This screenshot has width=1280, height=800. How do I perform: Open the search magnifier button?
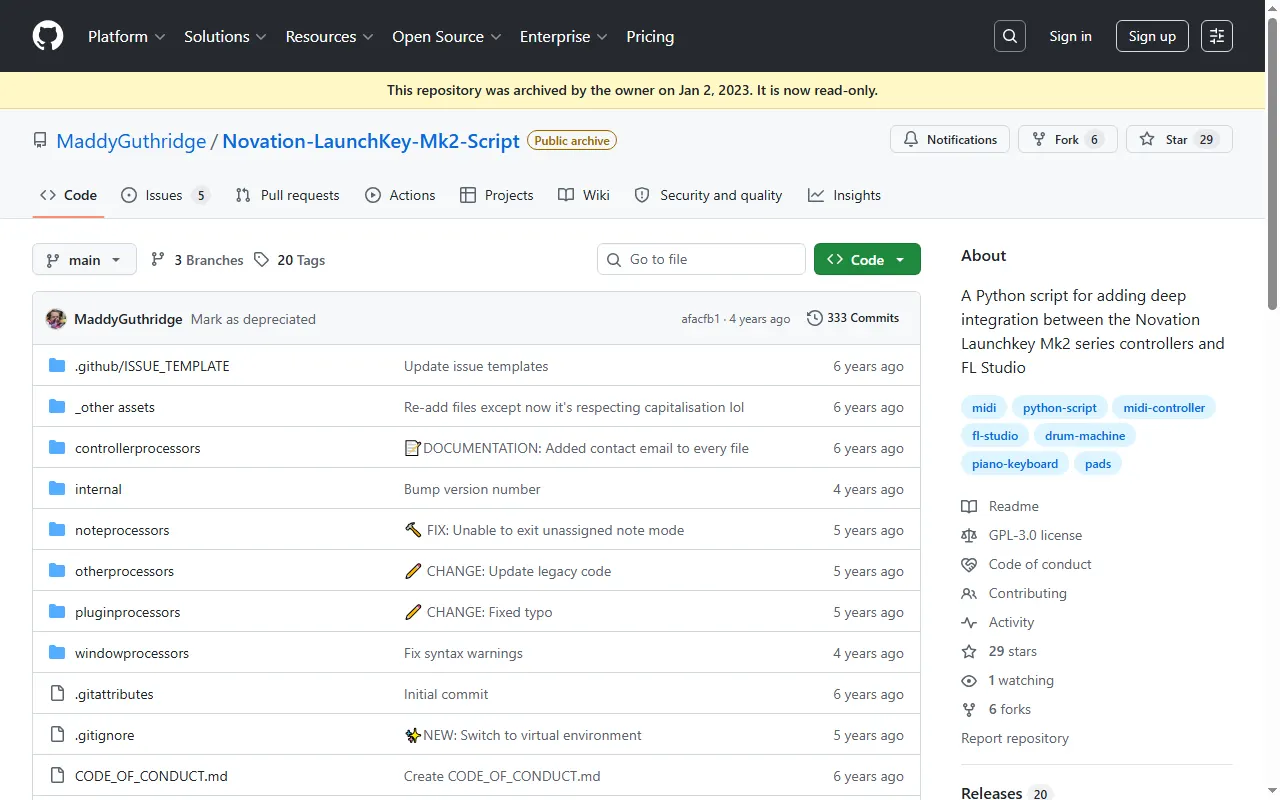tap(1010, 36)
